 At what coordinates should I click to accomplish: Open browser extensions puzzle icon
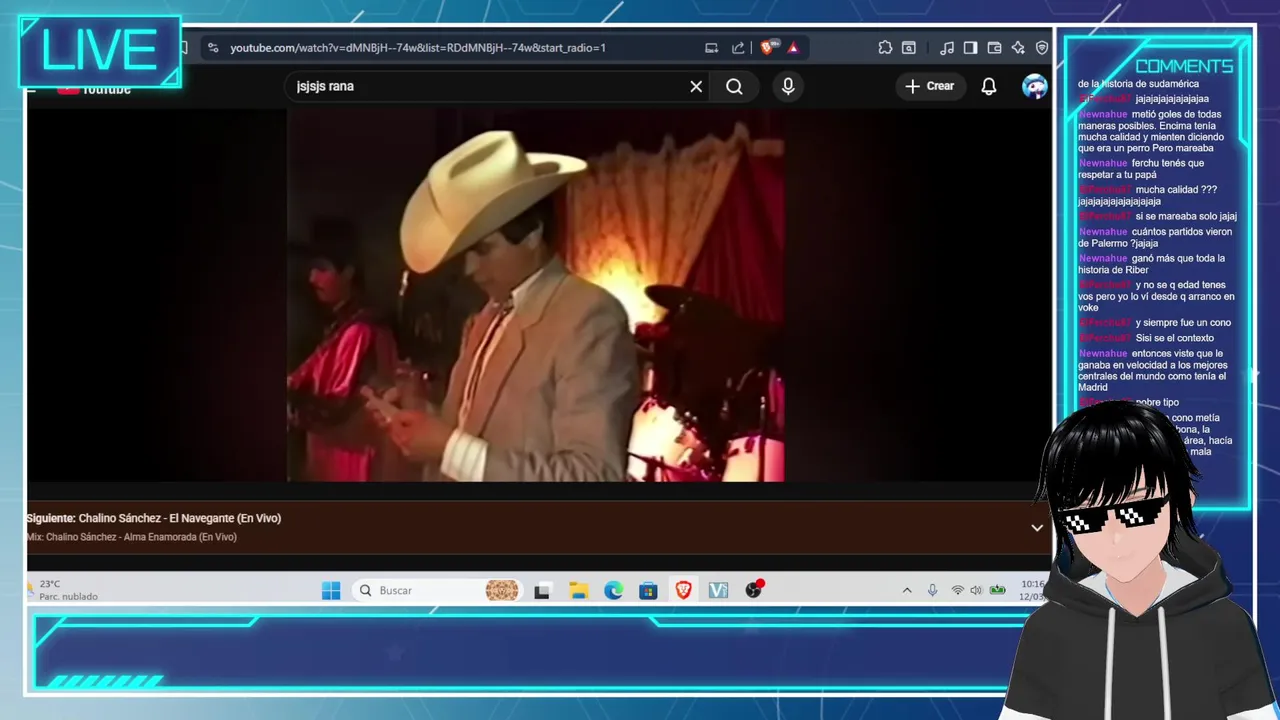[885, 48]
